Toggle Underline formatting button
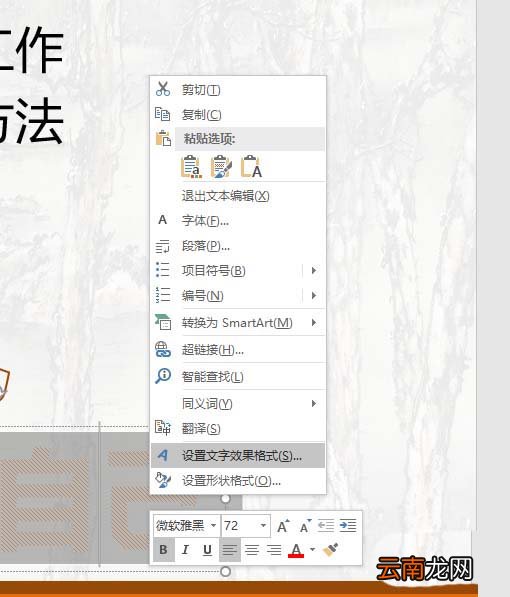Screen dimensions: 510x597 [208, 549]
